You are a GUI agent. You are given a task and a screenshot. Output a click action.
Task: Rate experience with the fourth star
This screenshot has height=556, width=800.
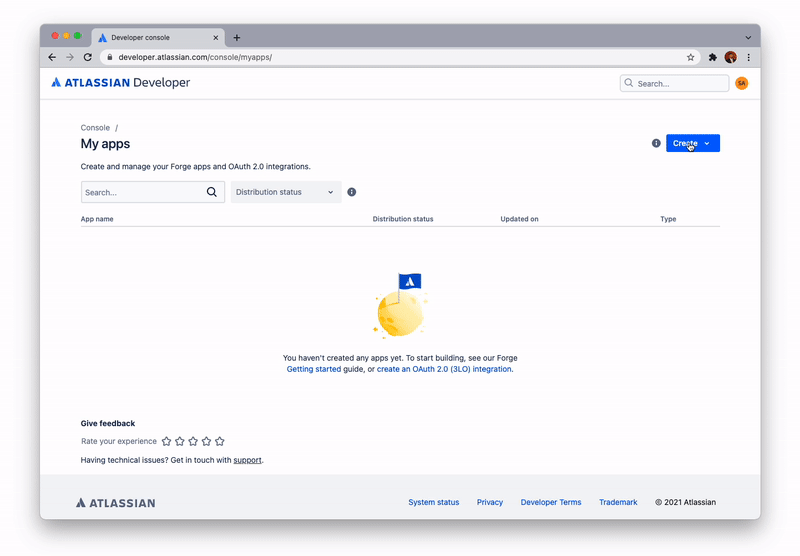(206, 441)
